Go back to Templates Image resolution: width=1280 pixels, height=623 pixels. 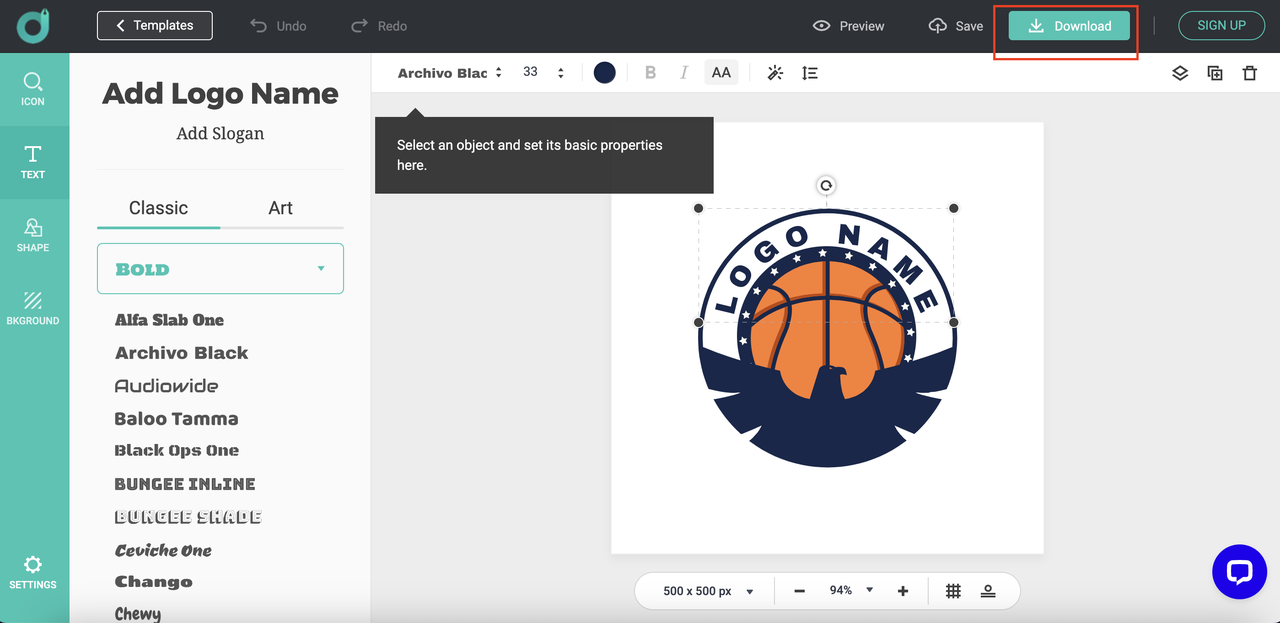(154, 25)
